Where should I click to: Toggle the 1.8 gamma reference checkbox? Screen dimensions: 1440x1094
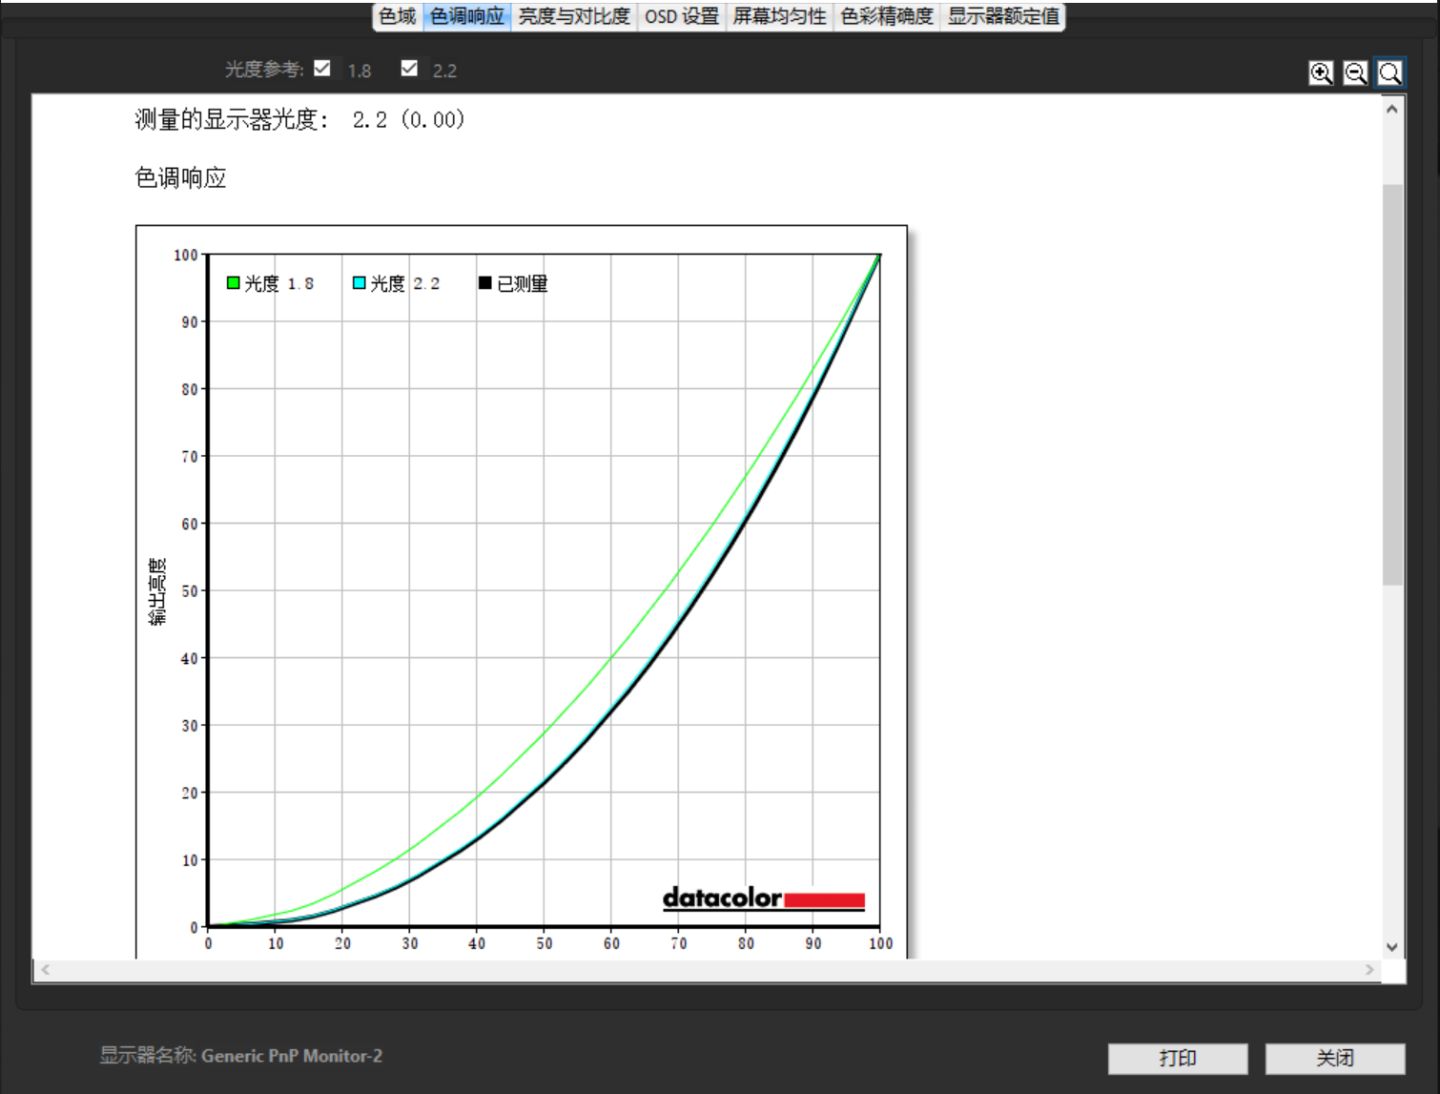click(322, 68)
